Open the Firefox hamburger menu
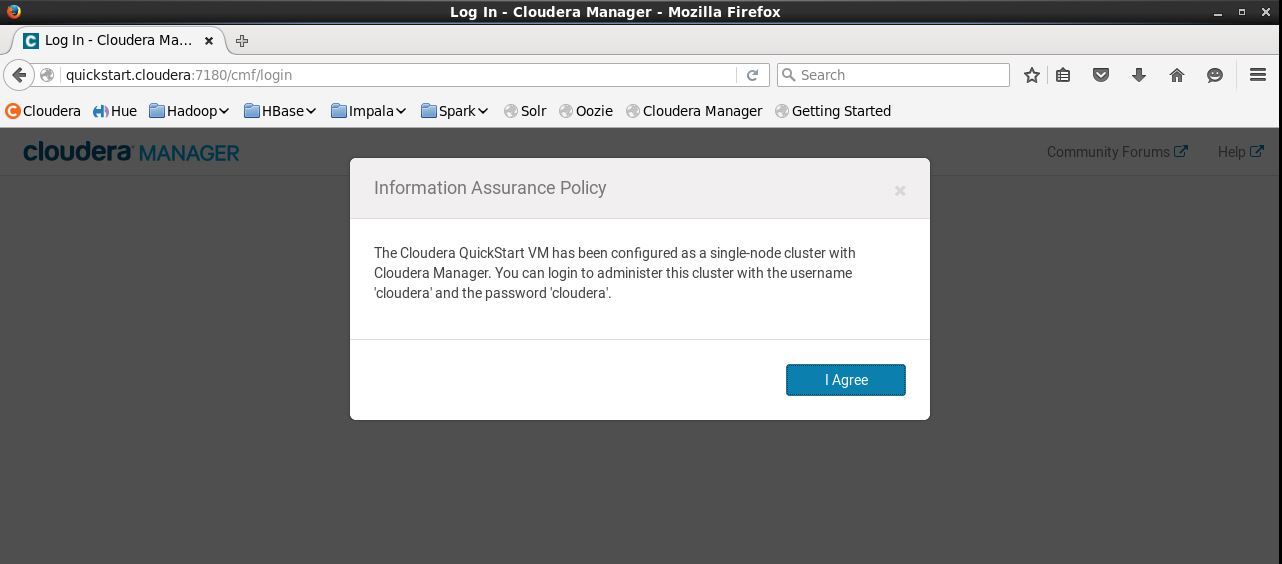The width and height of the screenshot is (1282, 564). (x=1258, y=75)
